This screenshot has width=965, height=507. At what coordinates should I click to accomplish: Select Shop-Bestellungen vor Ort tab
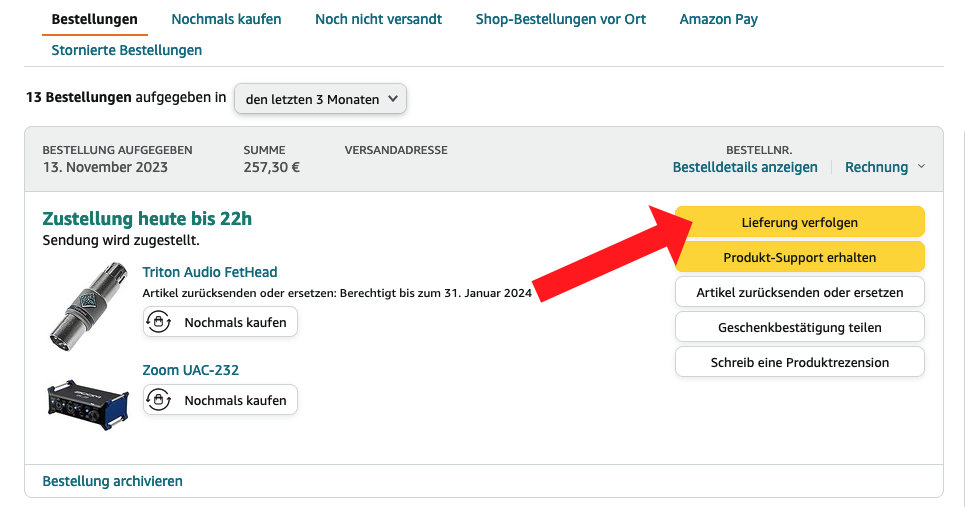pos(560,19)
